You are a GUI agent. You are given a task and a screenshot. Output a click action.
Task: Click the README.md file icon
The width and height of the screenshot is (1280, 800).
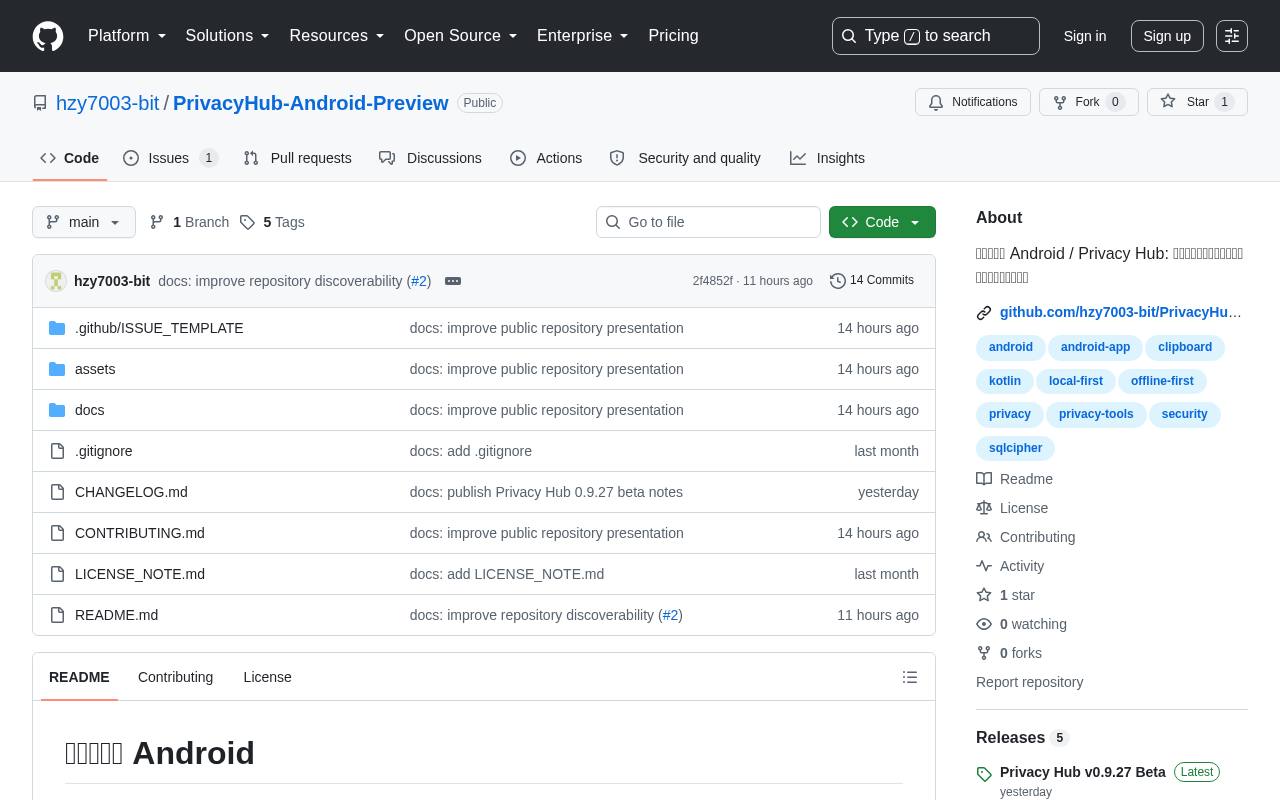[x=57, y=615]
